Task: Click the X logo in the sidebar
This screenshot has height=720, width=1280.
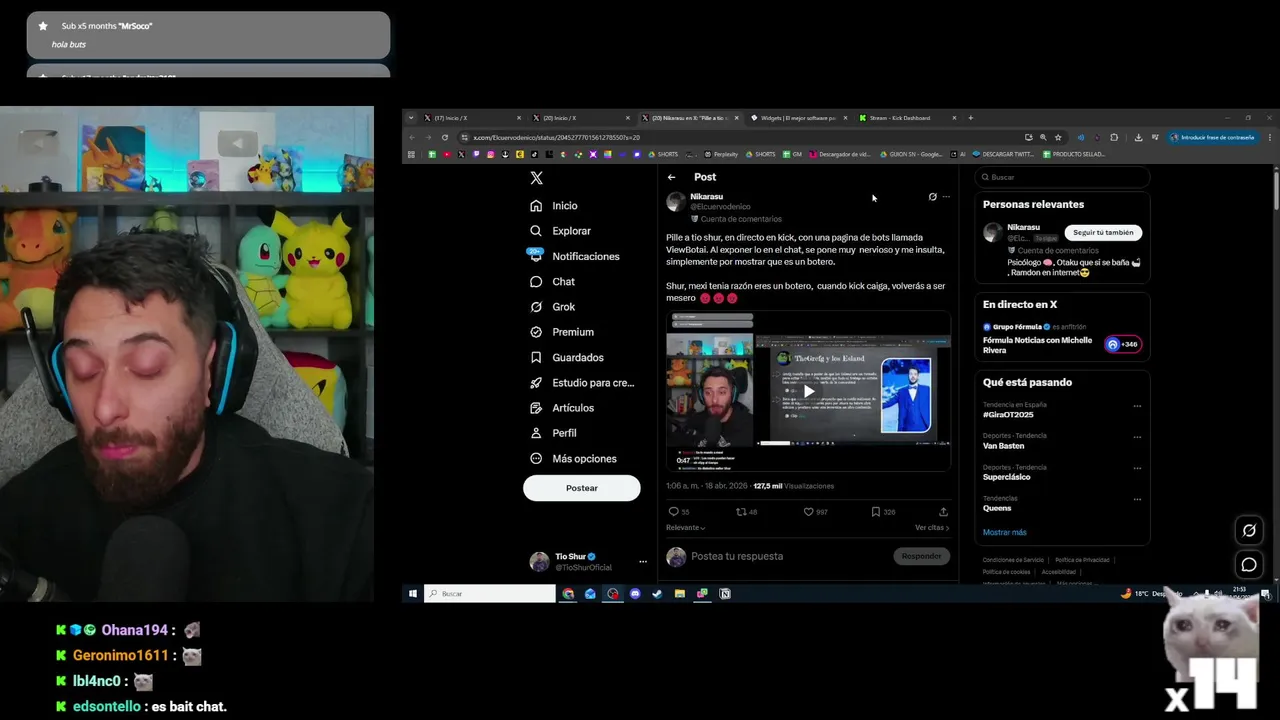Action: tap(537, 178)
